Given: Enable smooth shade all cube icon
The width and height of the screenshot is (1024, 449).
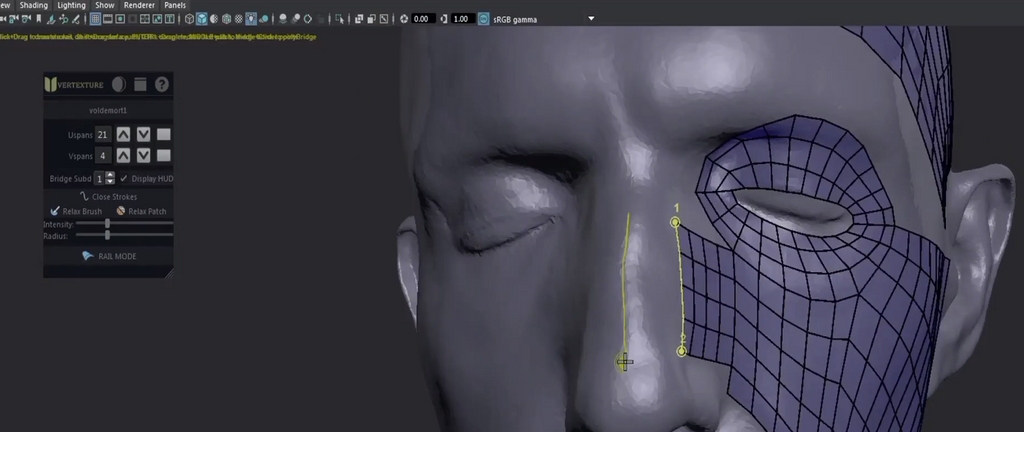Looking at the screenshot, I should (x=202, y=19).
